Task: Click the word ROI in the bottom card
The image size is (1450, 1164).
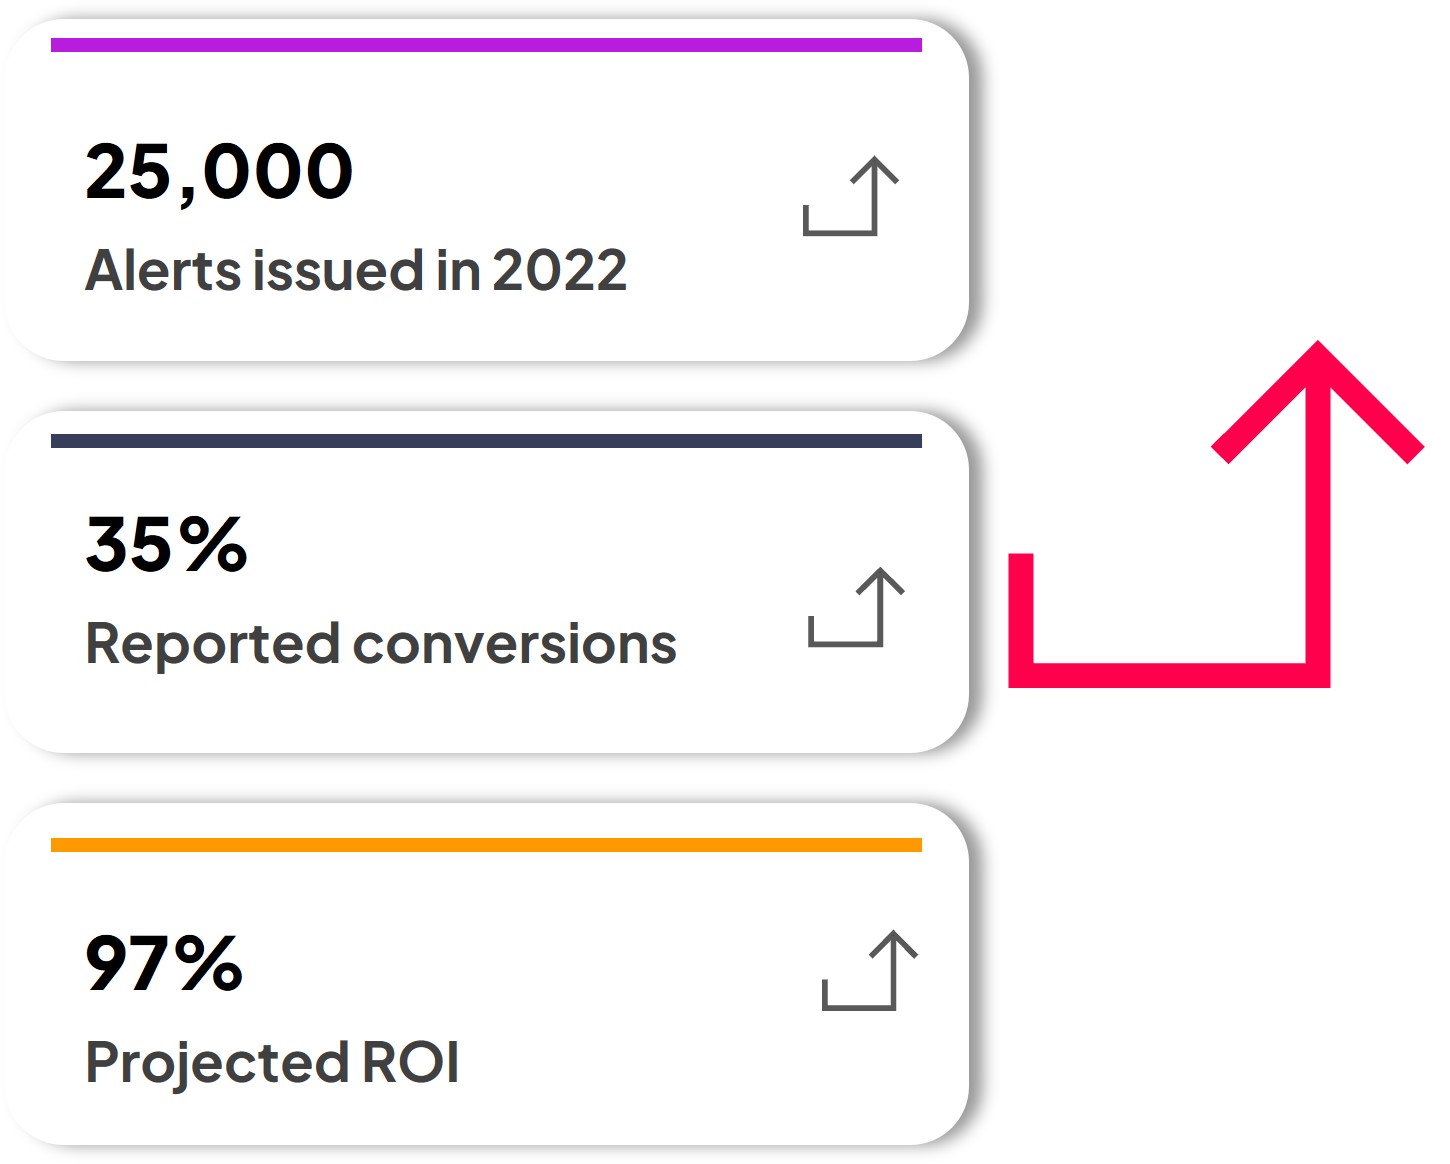Action: [410, 1062]
